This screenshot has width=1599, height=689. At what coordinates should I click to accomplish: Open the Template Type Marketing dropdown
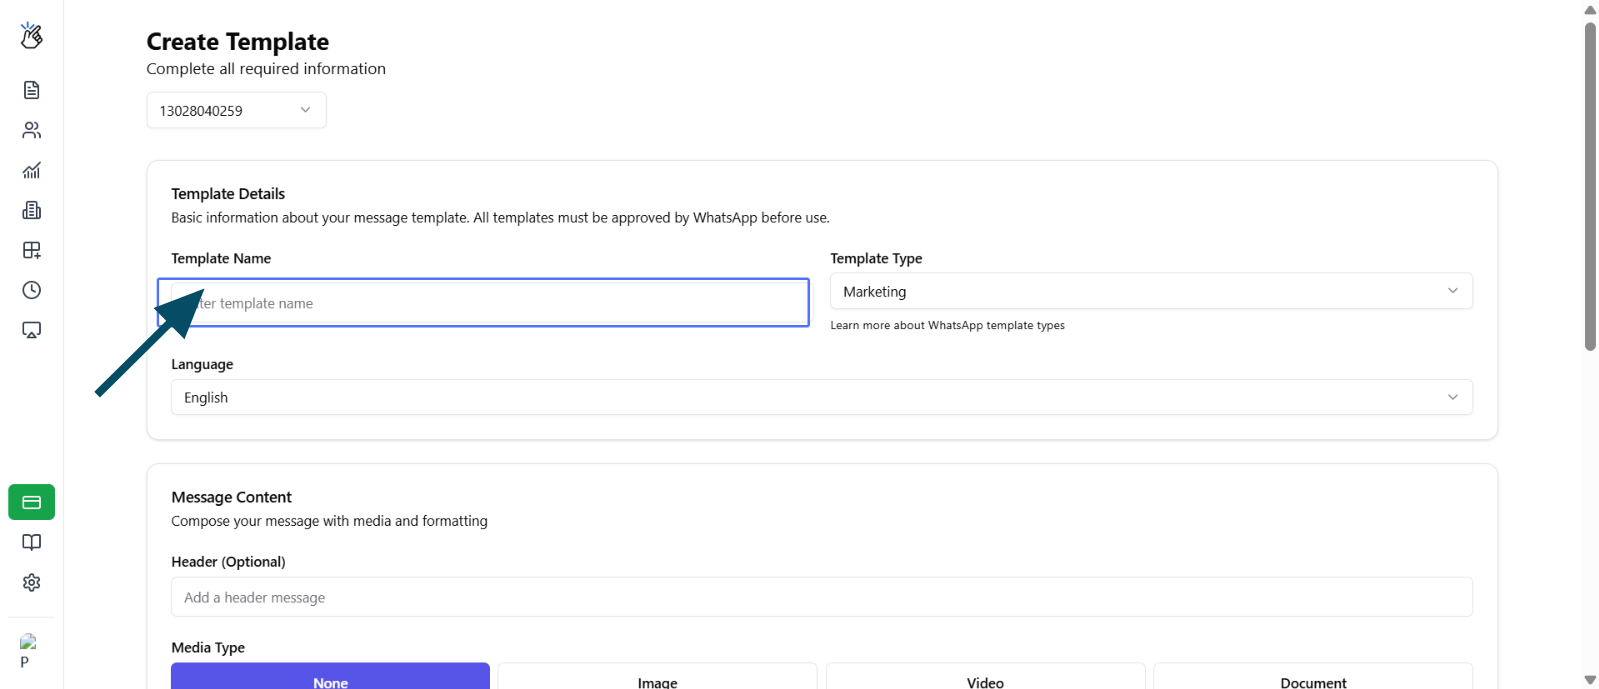pyautogui.click(x=1151, y=291)
